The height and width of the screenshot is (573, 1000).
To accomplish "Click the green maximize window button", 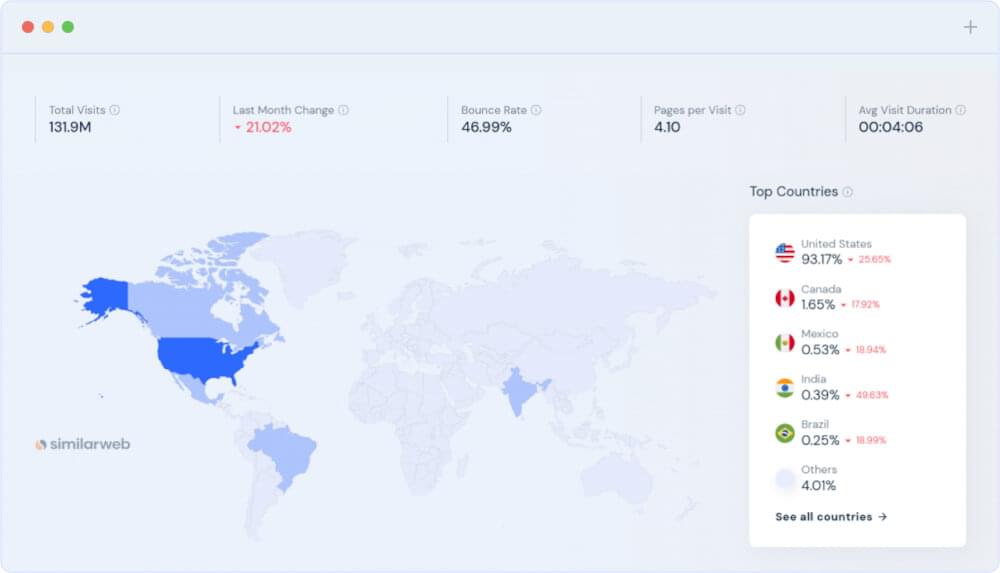I will [68, 27].
